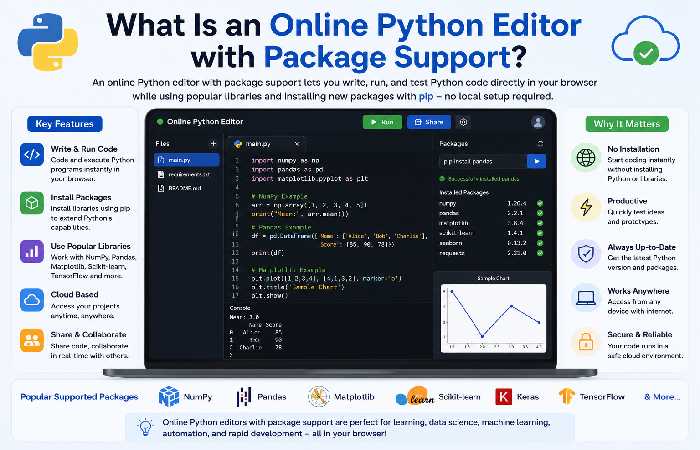The height and width of the screenshot is (450, 700).
Task: Click the Online Python Editor title text
Action: tap(205, 121)
